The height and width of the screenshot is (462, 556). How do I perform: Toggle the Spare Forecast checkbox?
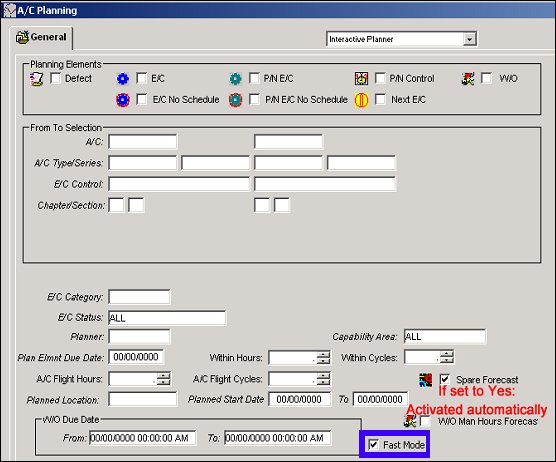coord(445,379)
